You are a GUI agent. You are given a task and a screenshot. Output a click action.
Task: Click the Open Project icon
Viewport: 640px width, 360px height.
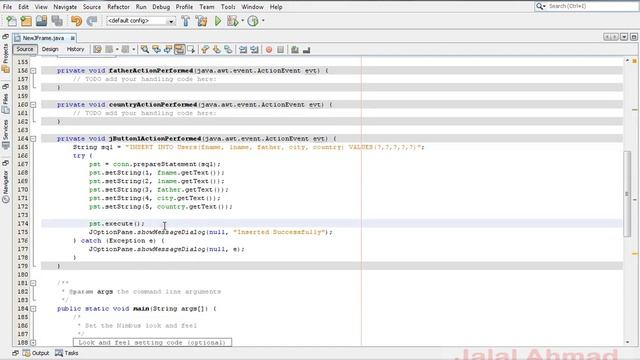pyautogui.click(x=41, y=21)
